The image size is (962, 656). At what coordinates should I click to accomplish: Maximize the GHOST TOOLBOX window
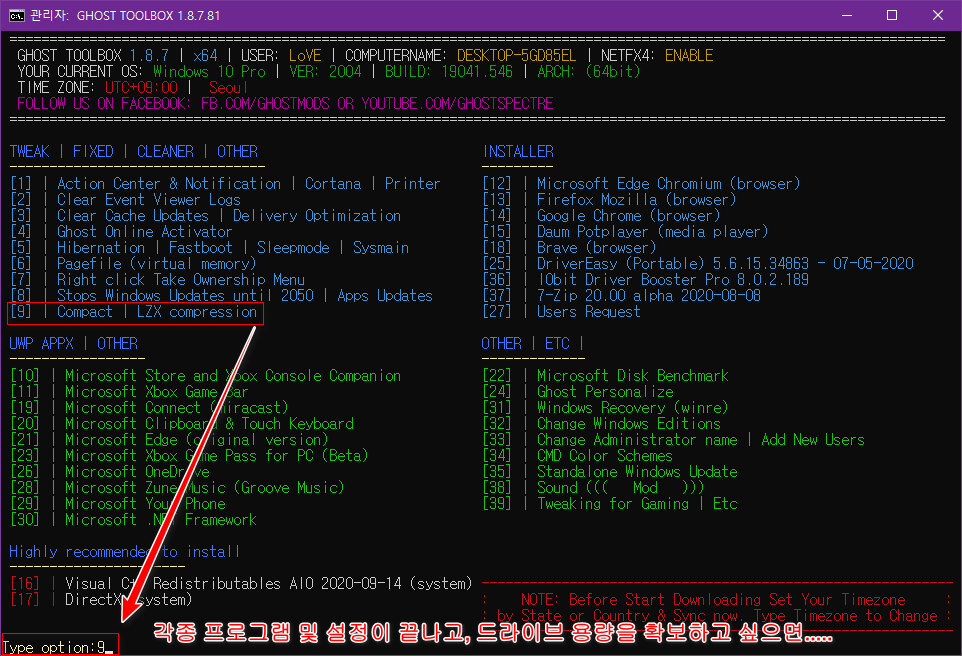(x=892, y=15)
